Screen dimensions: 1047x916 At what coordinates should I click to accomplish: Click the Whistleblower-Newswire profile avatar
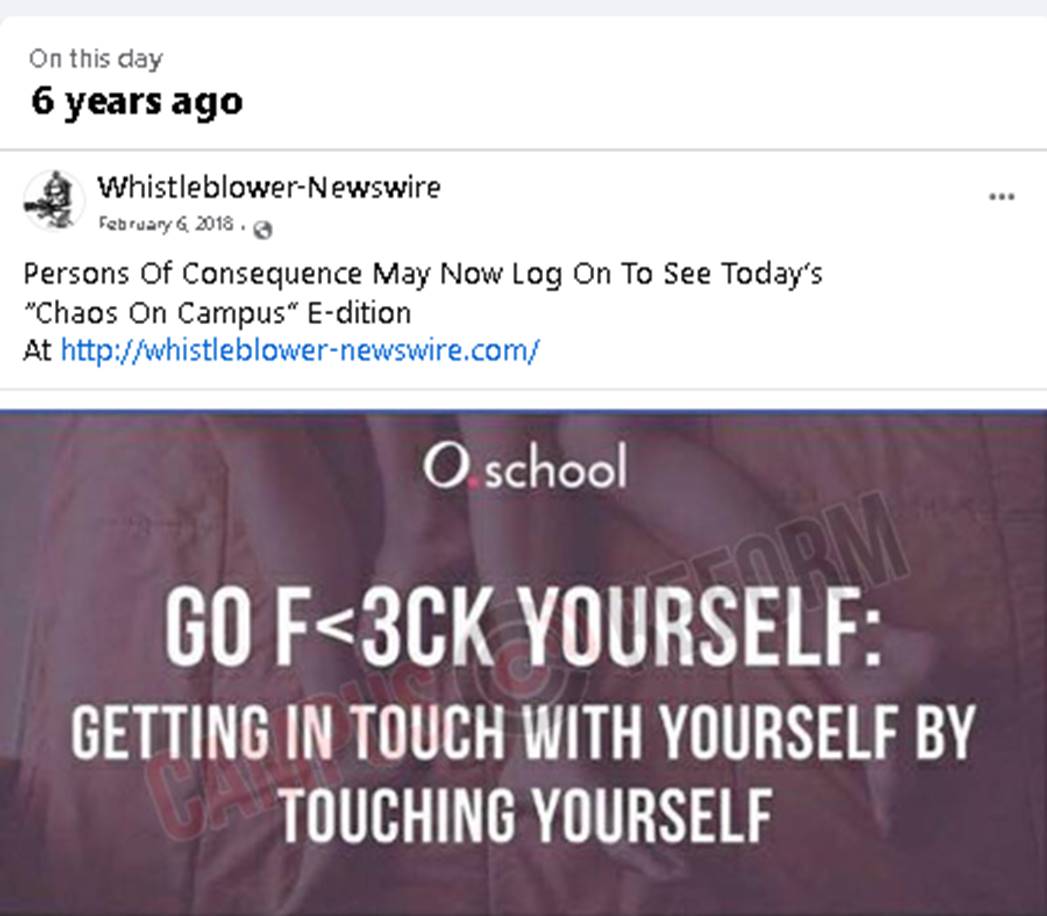[x=53, y=200]
